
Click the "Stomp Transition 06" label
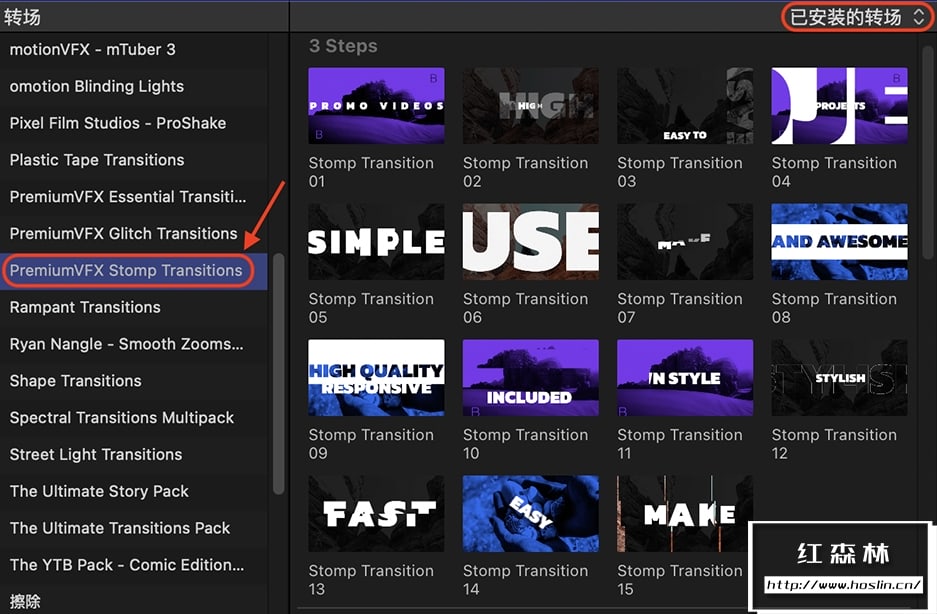(x=525, y=308)
